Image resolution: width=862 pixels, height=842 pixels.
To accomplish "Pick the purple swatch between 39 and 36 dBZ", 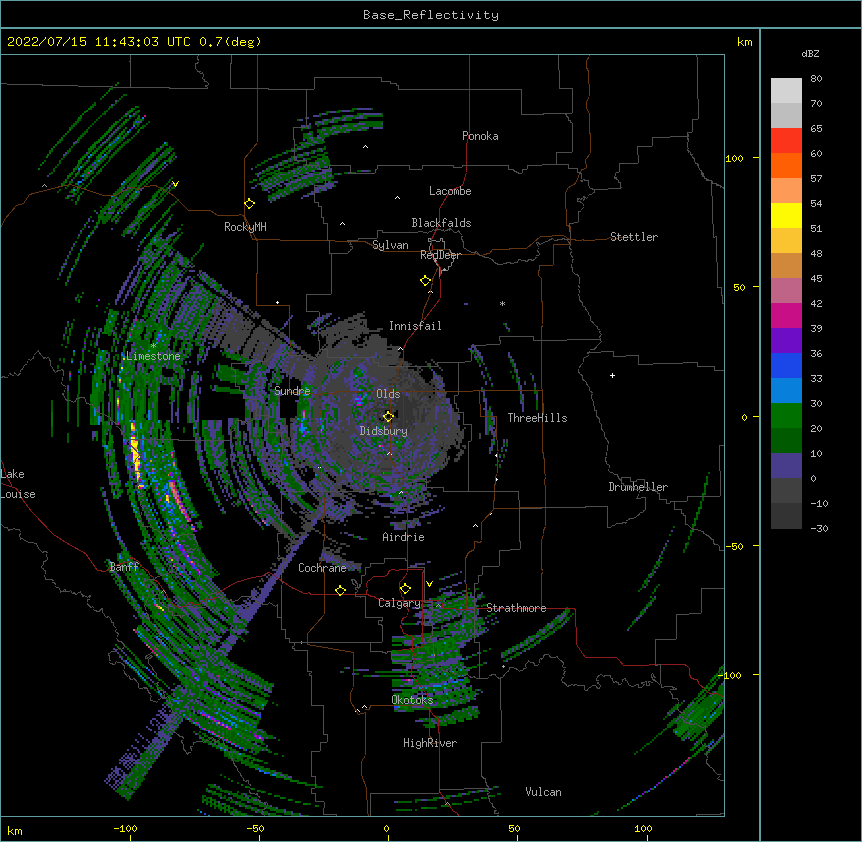I will tap(786, 340).
